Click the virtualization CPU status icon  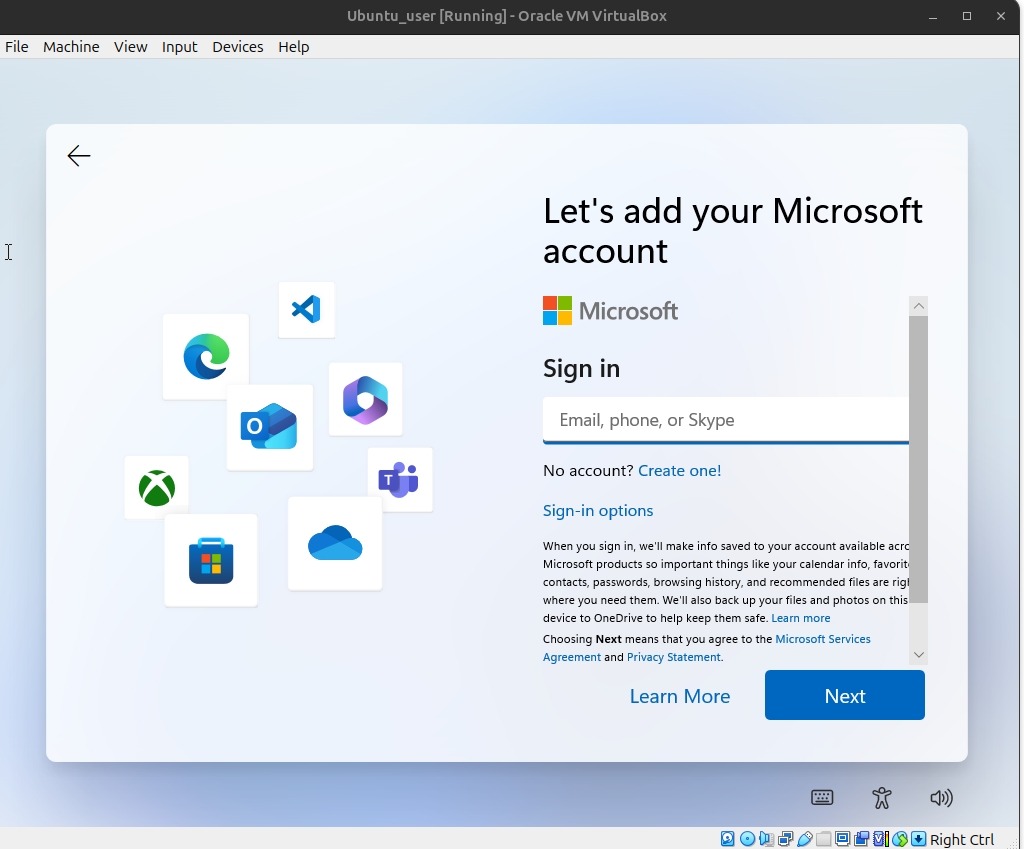tap(880, 839)
